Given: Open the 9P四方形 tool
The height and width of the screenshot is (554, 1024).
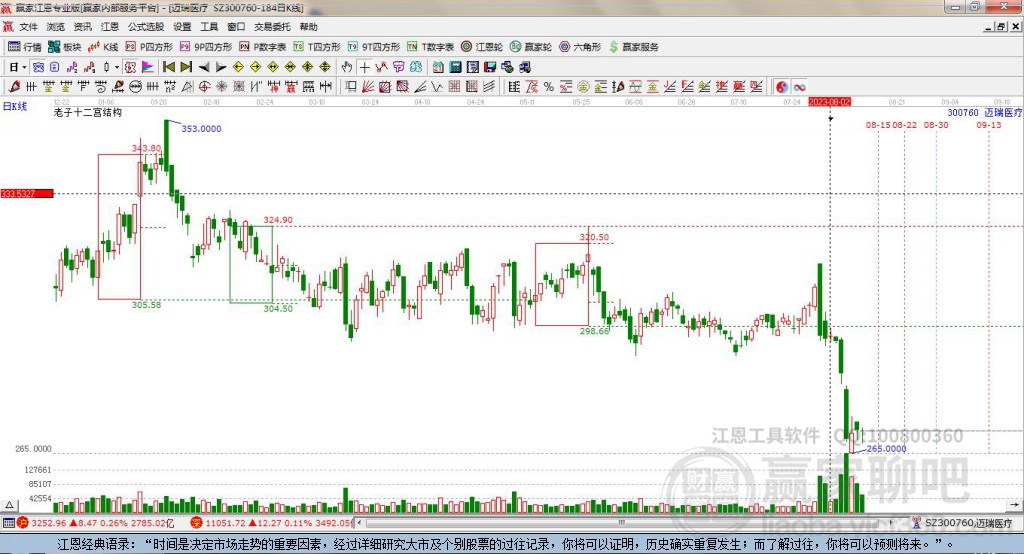Looking at the screenshot, I should click(x=206, y=47).
